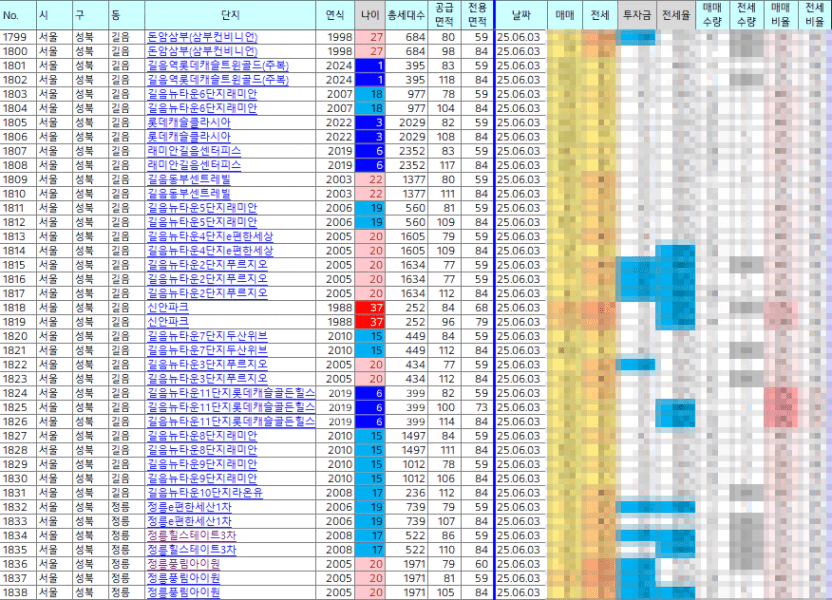
Task: Open 롯데캐슬클라시아 link in row 1805
Action: (x=188, y=123)
